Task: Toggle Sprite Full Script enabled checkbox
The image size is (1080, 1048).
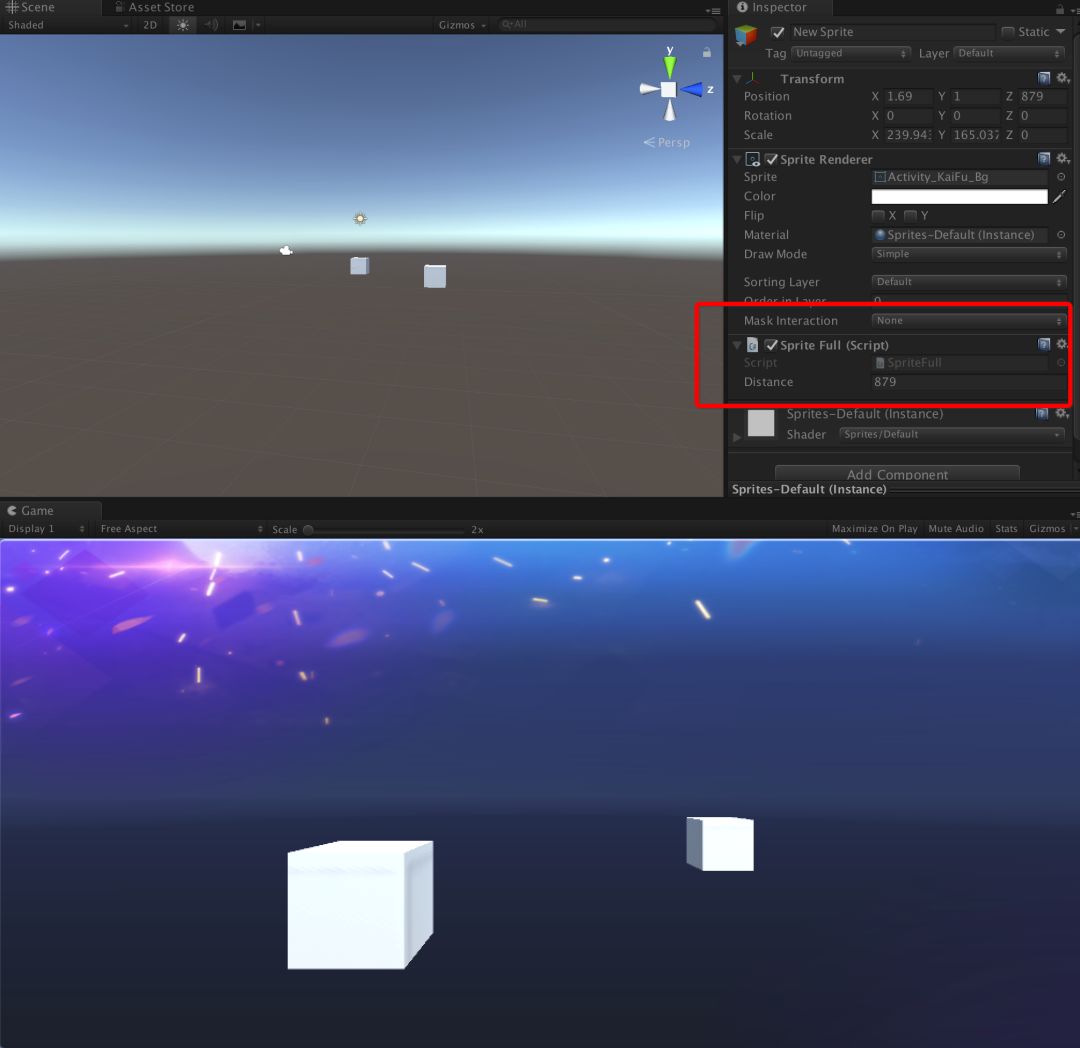Action: (x=771, y=345)
